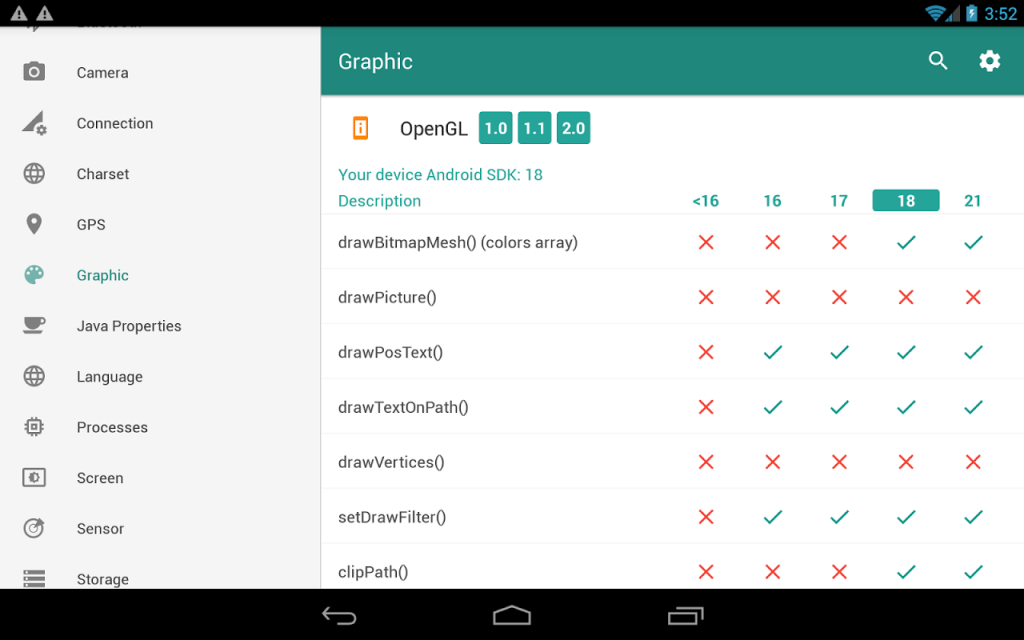
Task: Open Charset in the sidebar
Action: [x=160, y=174]
